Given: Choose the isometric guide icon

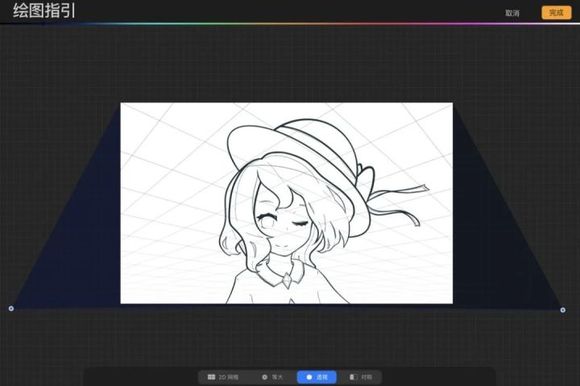Looking at the screenshot, I should tap(264, 377).
